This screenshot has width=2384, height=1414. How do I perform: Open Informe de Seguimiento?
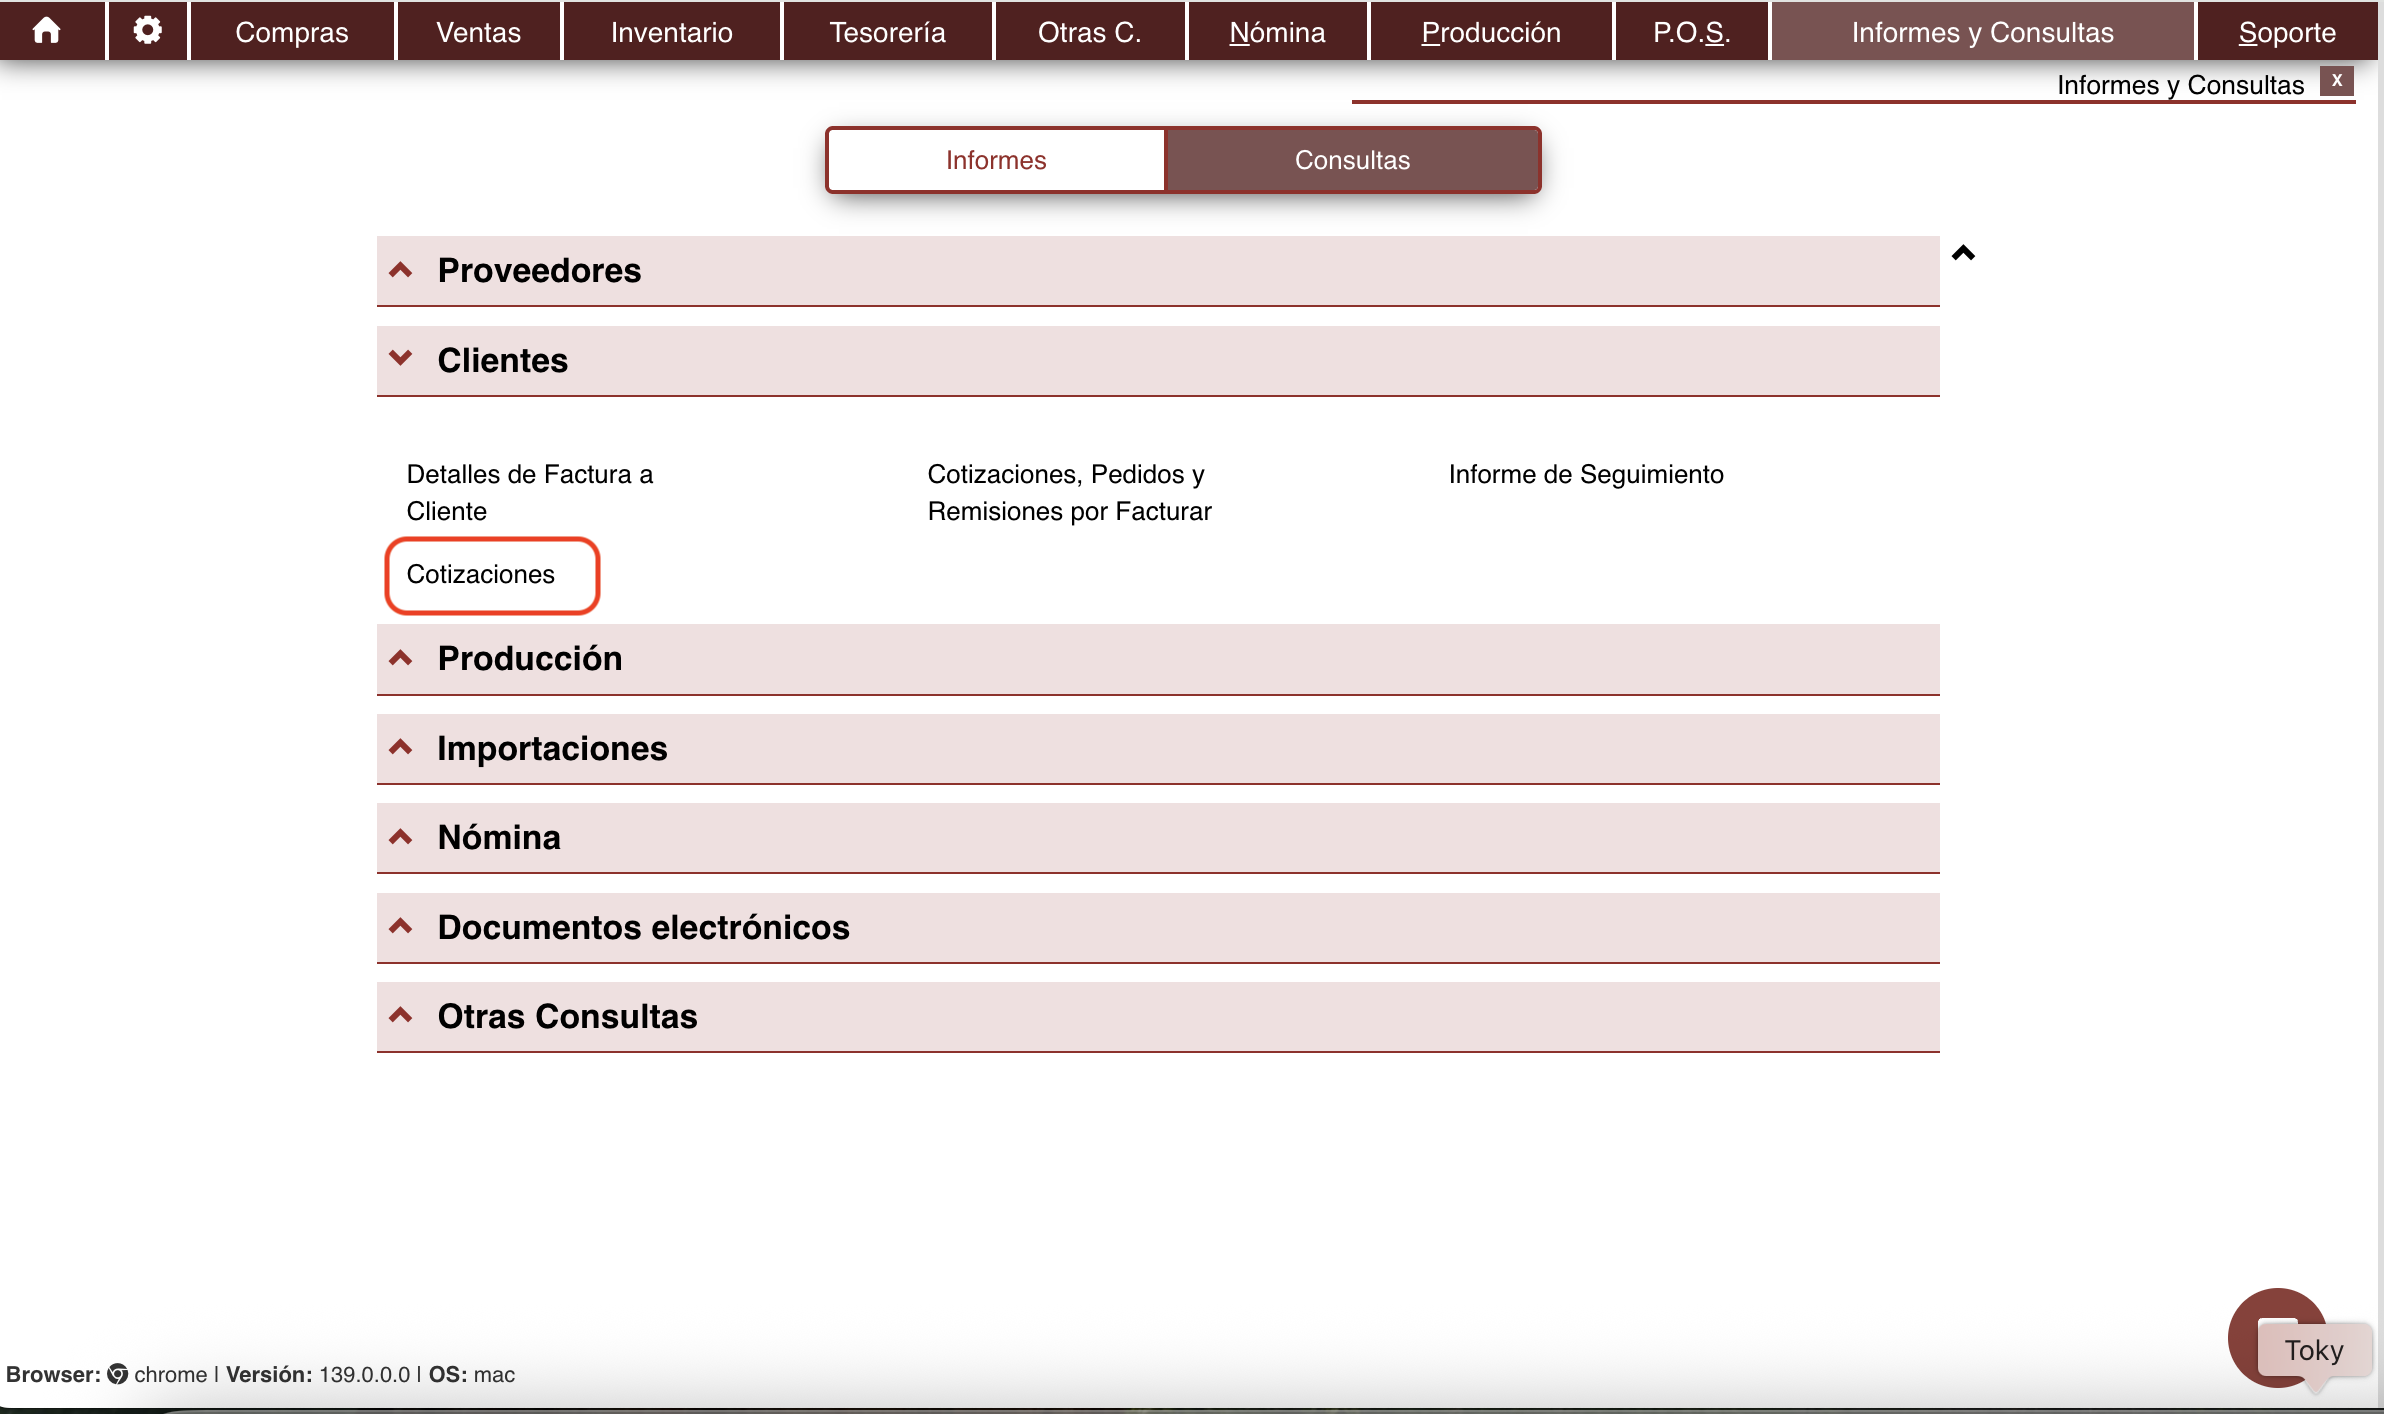[1585, 474]
